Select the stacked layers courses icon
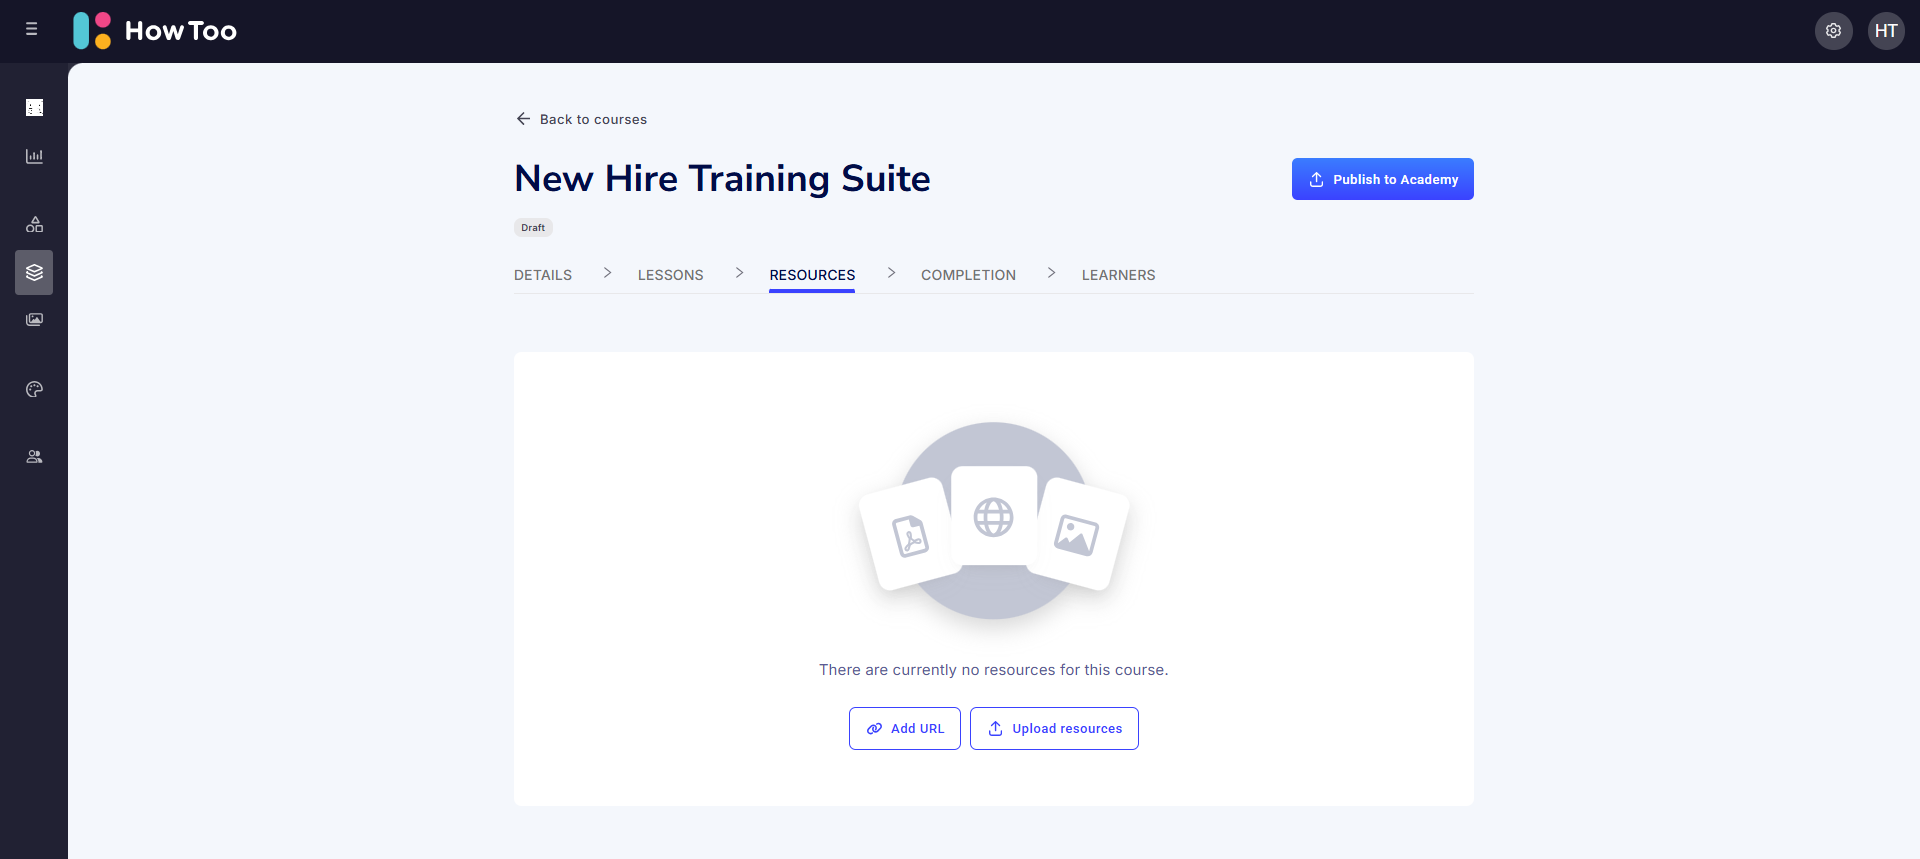This screenshot has height=859, width=1920. pyautogui.click(x=34, y=272)
